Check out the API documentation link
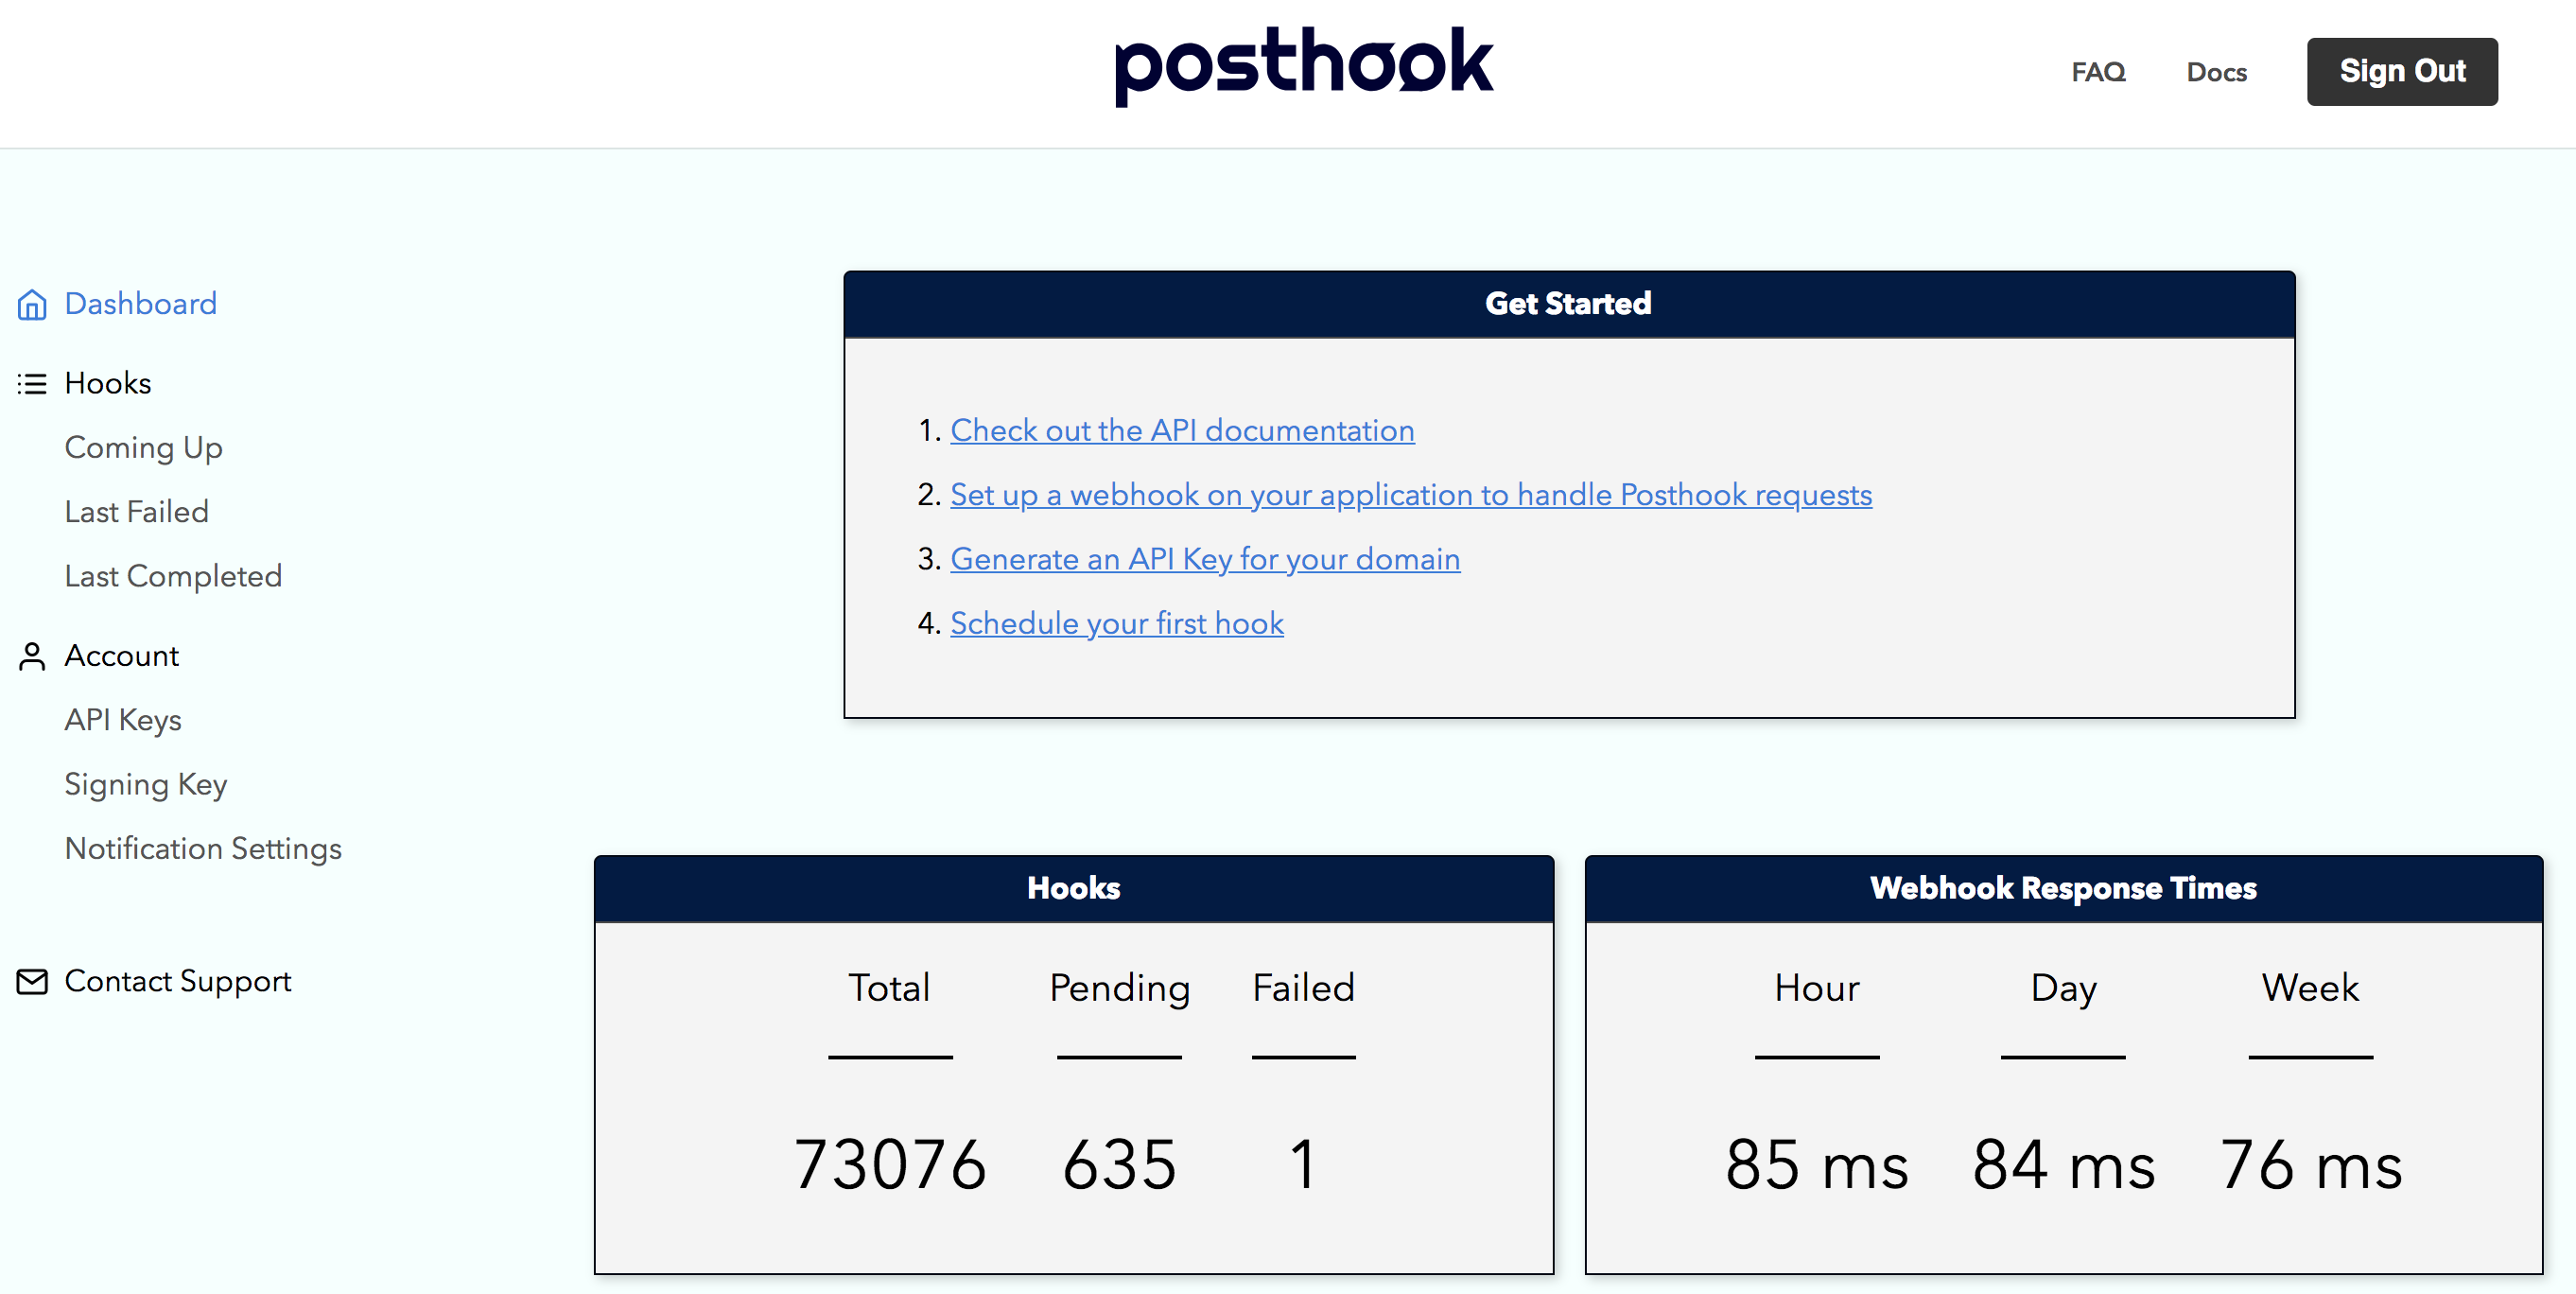 [x=1181, y=430]
